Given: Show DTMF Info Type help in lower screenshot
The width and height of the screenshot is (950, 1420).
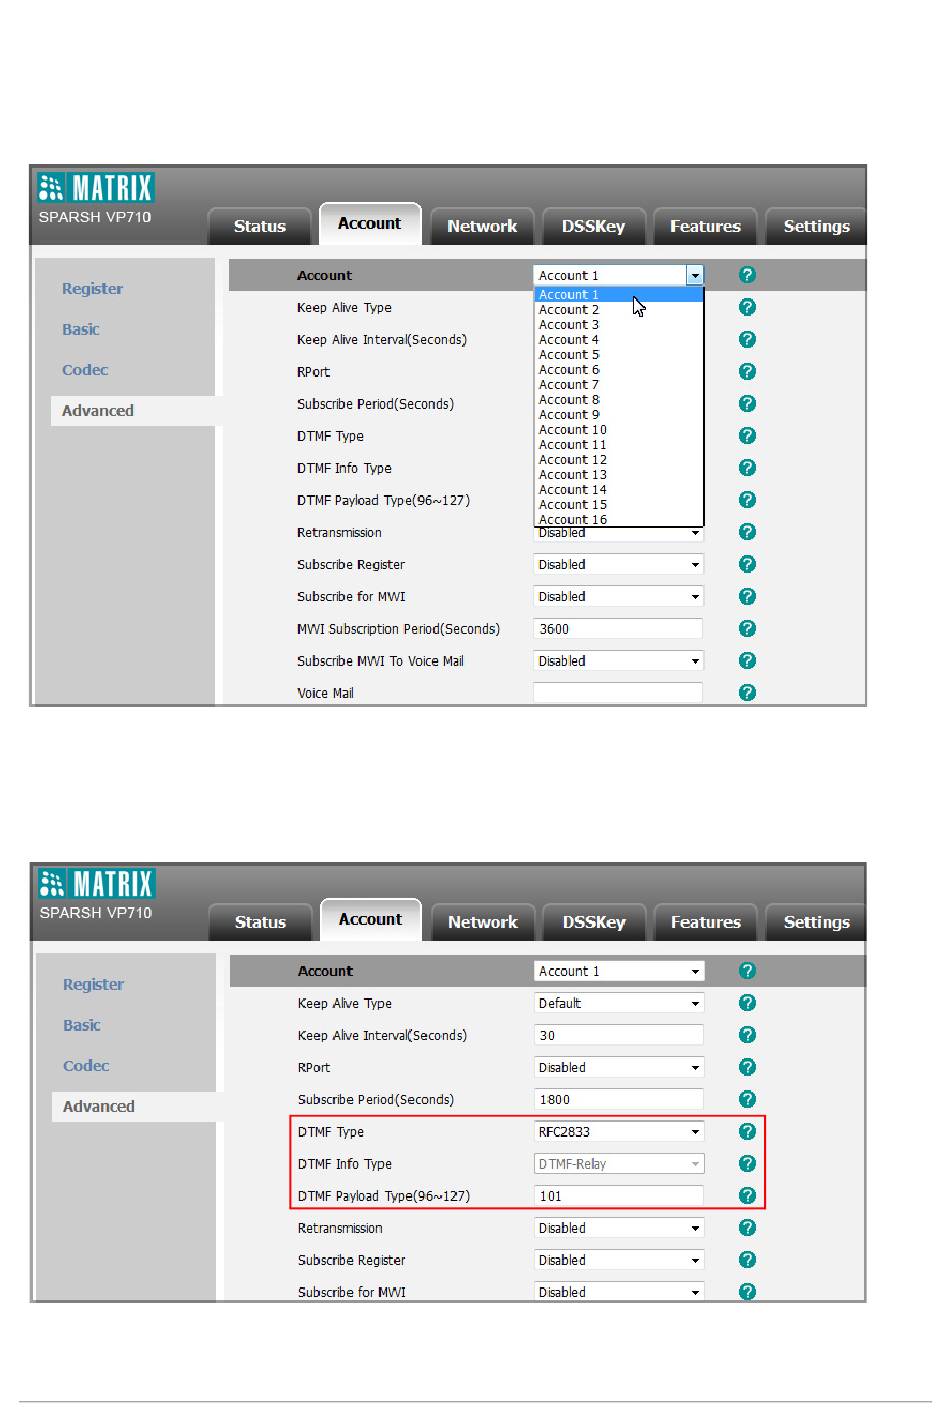Looking at the screenshot, I should 747,1163.
